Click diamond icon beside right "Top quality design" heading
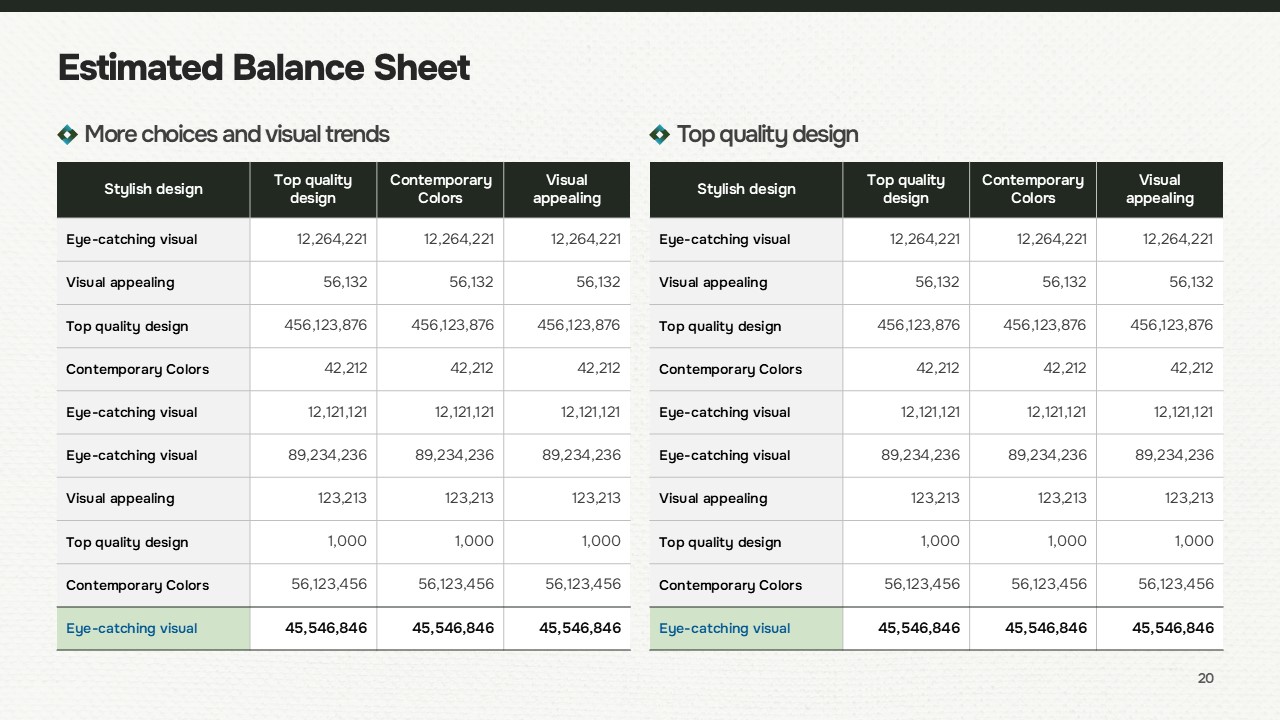The image size is (1280, 720). pos(660,134)
